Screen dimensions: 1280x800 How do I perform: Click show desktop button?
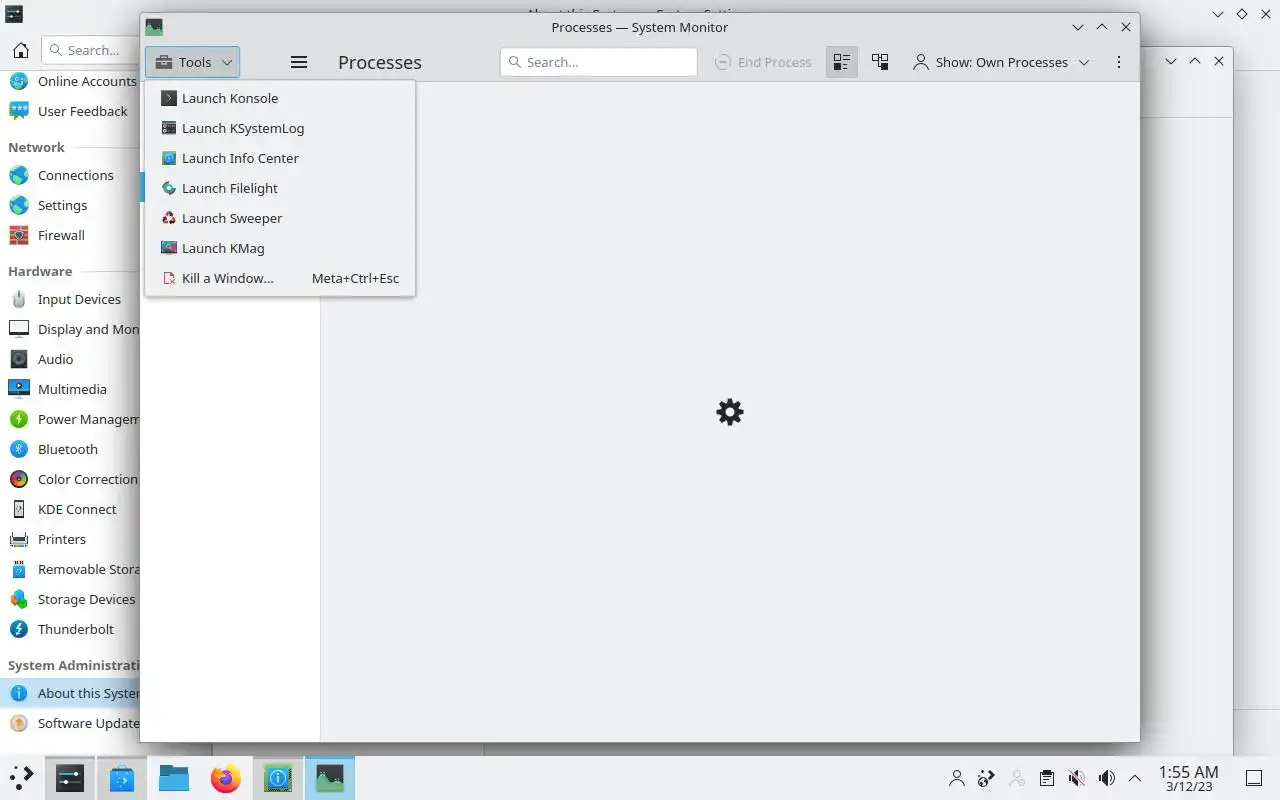click(x=1254, y=778)
